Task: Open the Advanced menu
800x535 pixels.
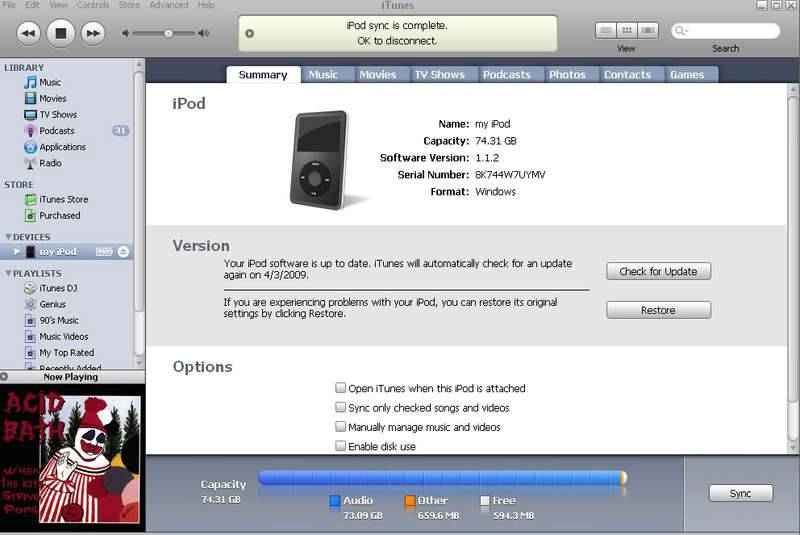Action: (169, 5)
